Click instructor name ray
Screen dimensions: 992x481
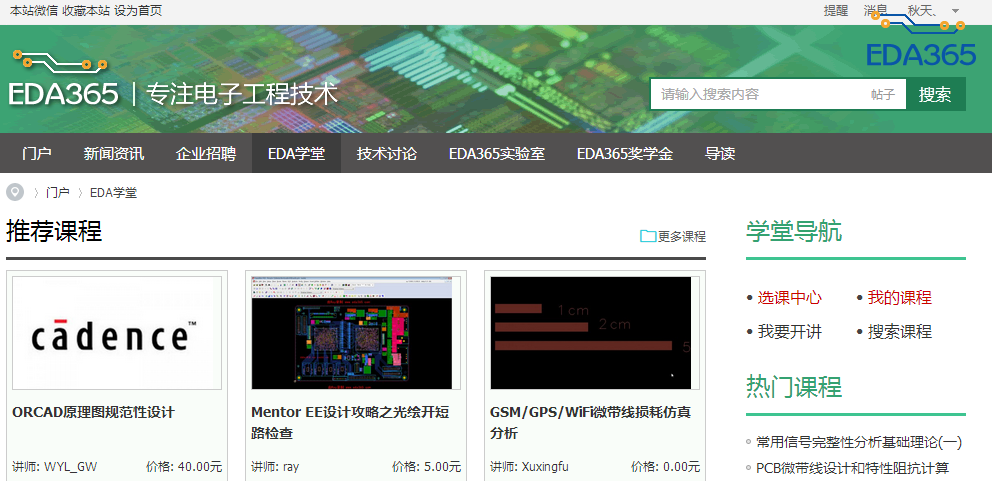[291, 467]
